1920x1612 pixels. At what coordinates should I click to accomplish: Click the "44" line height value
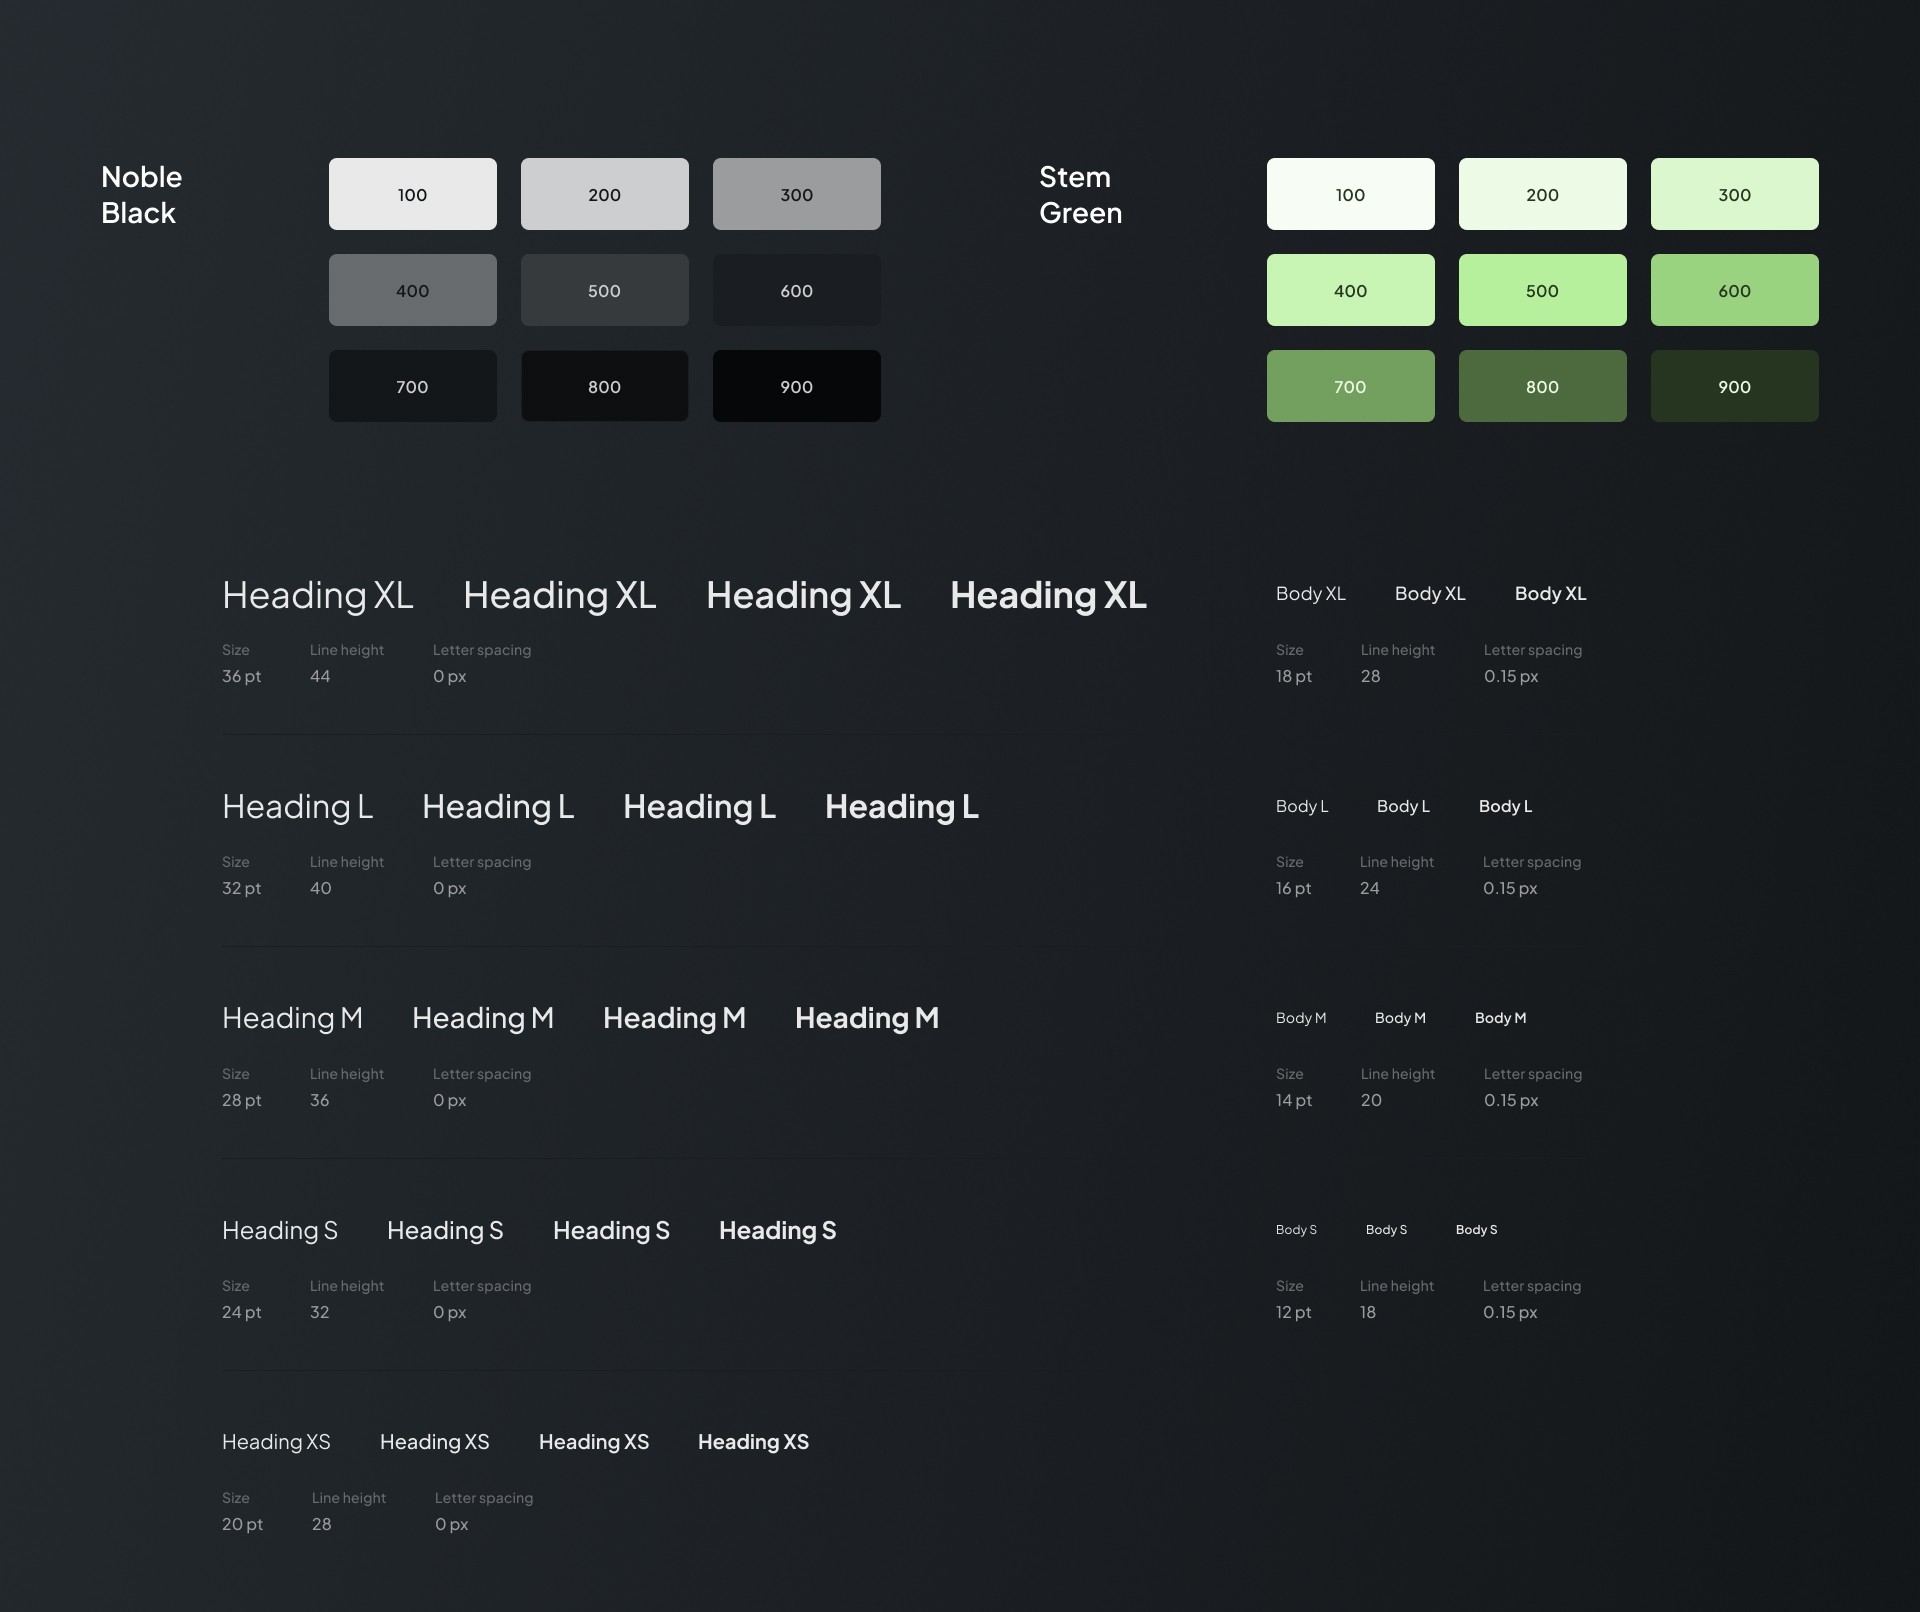320,677
